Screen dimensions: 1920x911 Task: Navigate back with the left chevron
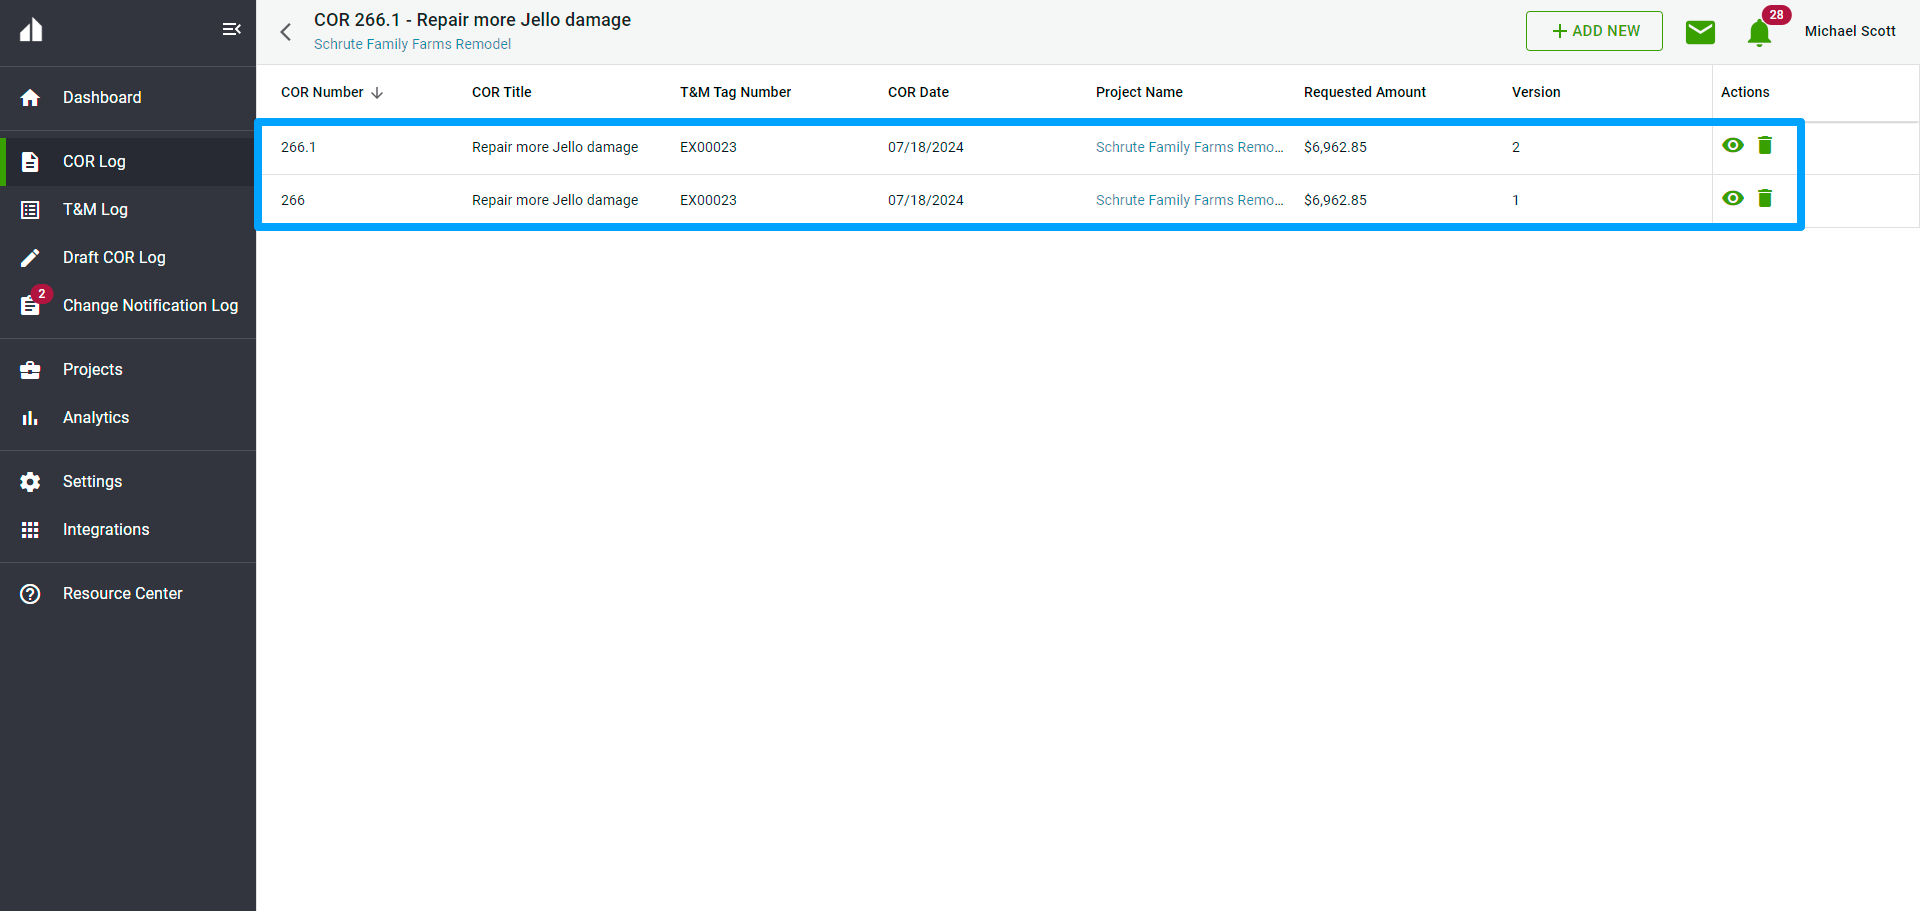286,31
